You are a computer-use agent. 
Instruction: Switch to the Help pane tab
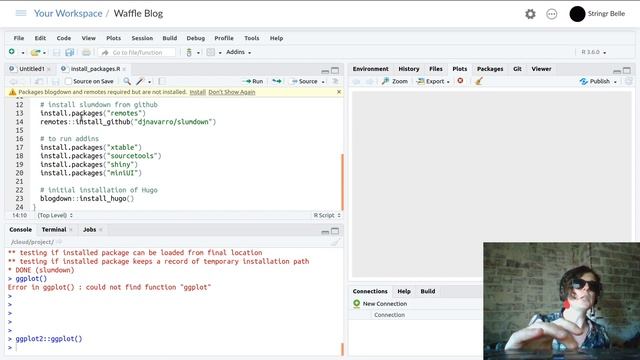coord(404,291)
